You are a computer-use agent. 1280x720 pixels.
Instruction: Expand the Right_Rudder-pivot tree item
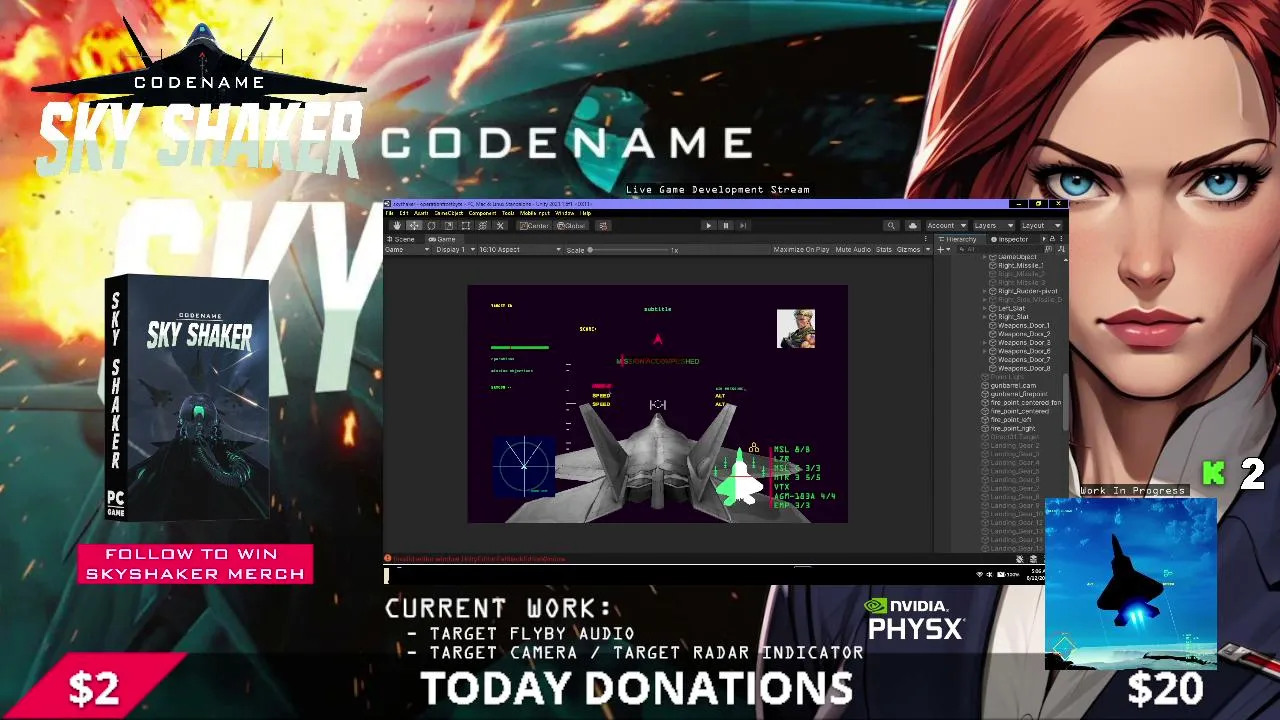click(x=986, y=292)
